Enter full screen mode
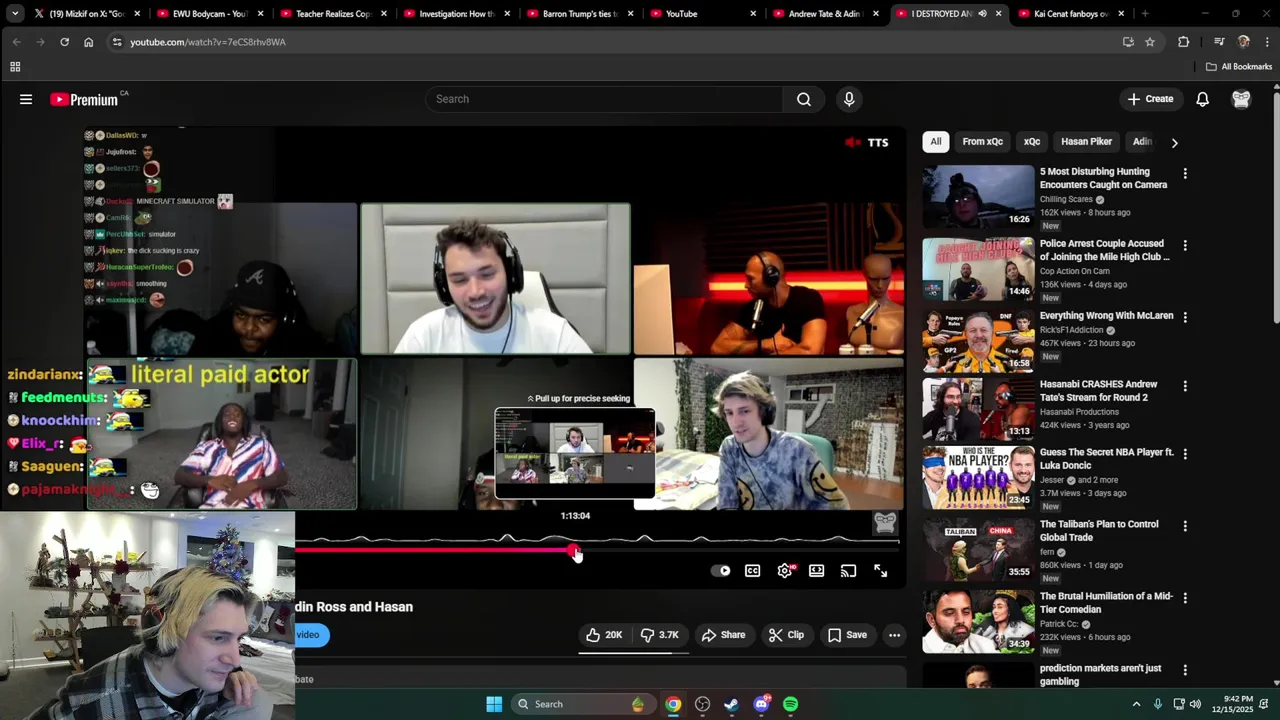This screenshot has height=720, width=1280. coord(881,571)
